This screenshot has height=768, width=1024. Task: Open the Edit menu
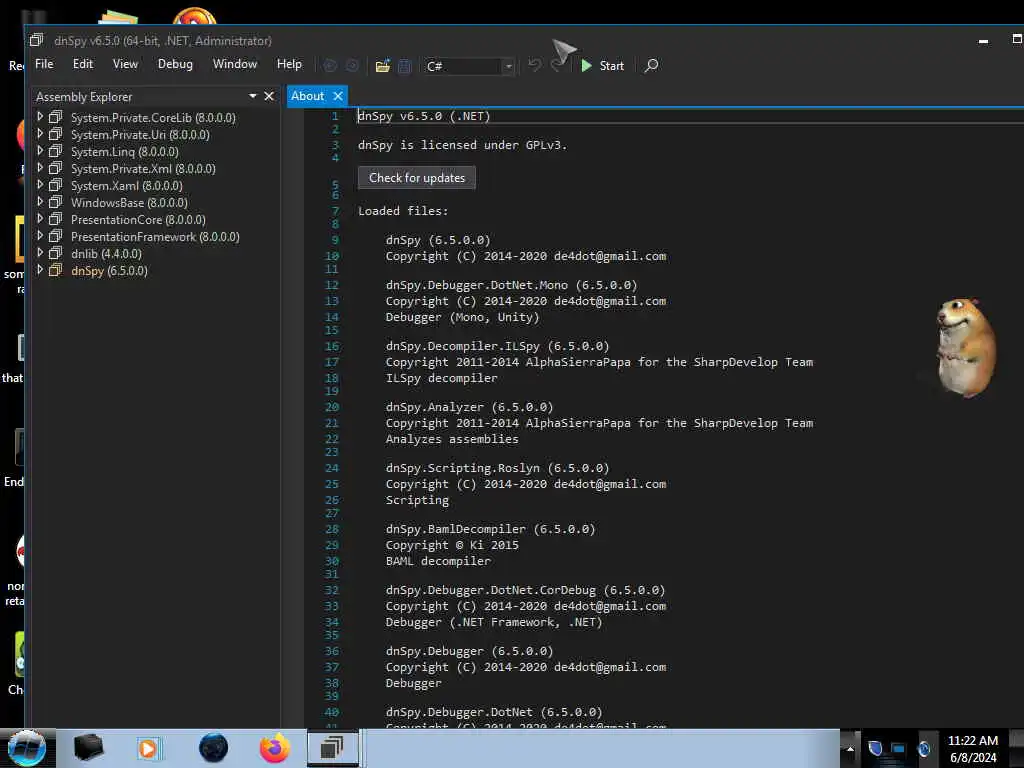click(82, 64)
